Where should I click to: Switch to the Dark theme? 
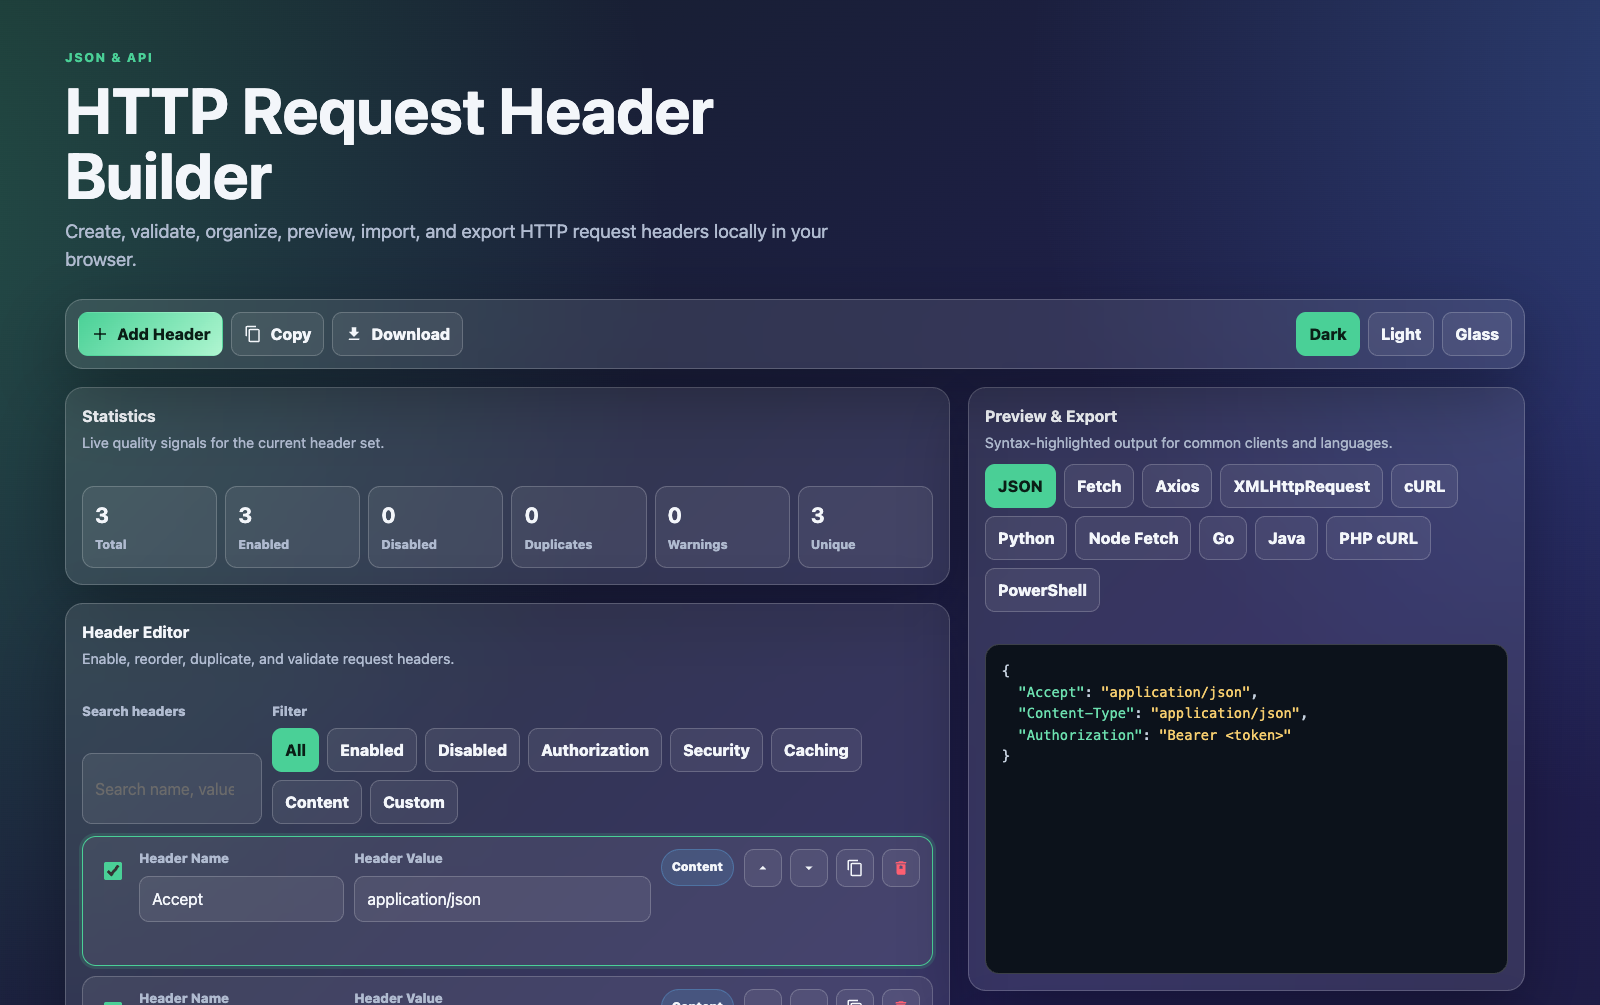[x=1327, y=334]
